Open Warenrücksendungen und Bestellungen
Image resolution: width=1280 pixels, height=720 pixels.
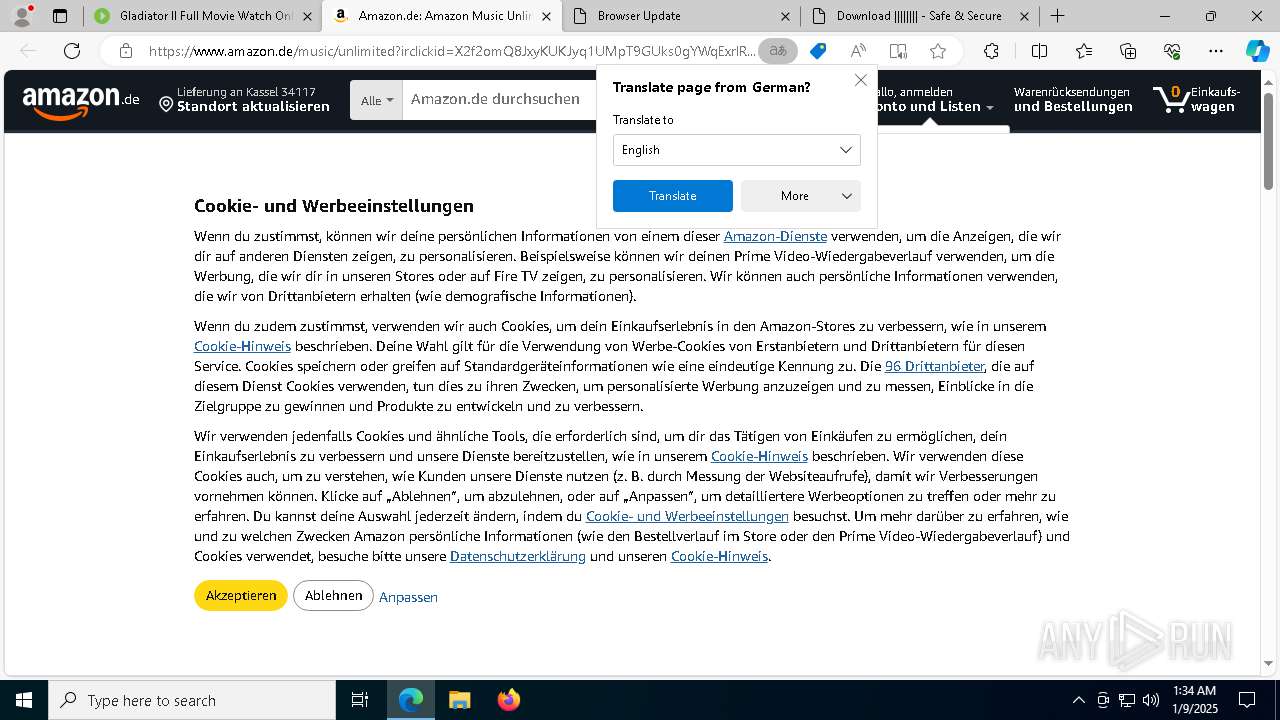pos(1073,99)
